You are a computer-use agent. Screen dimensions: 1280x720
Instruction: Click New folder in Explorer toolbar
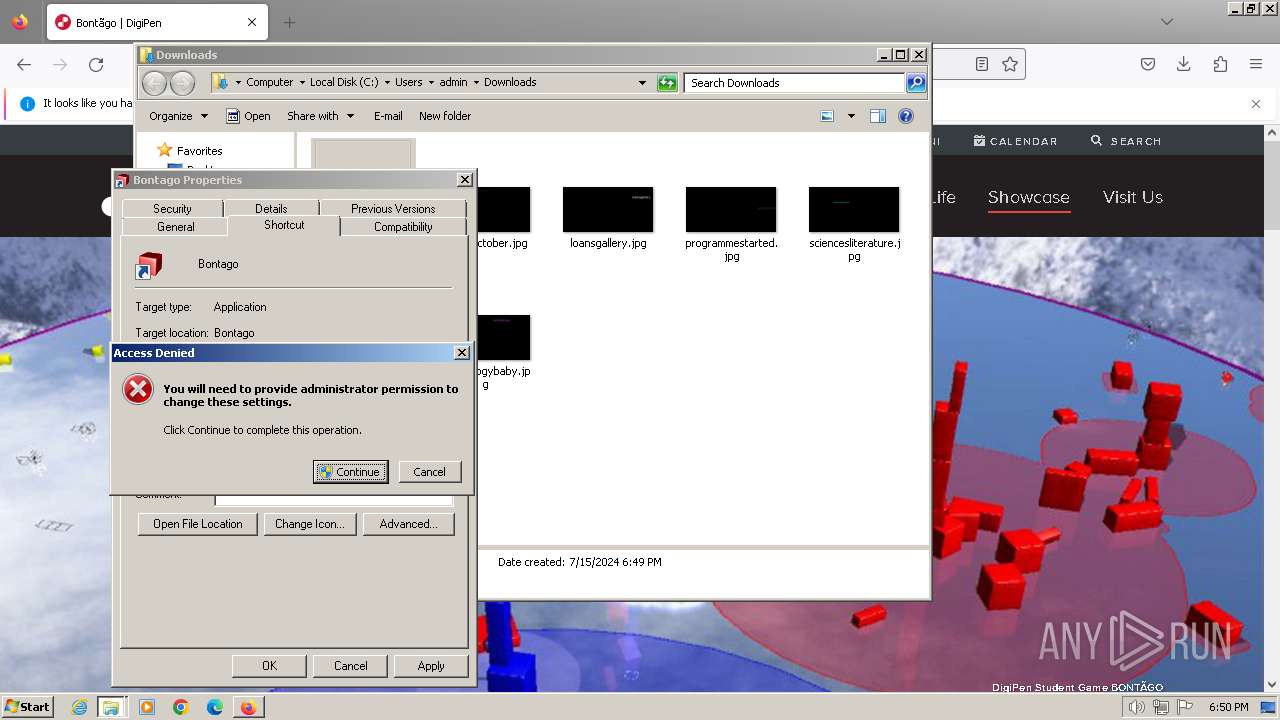[445, 116]
